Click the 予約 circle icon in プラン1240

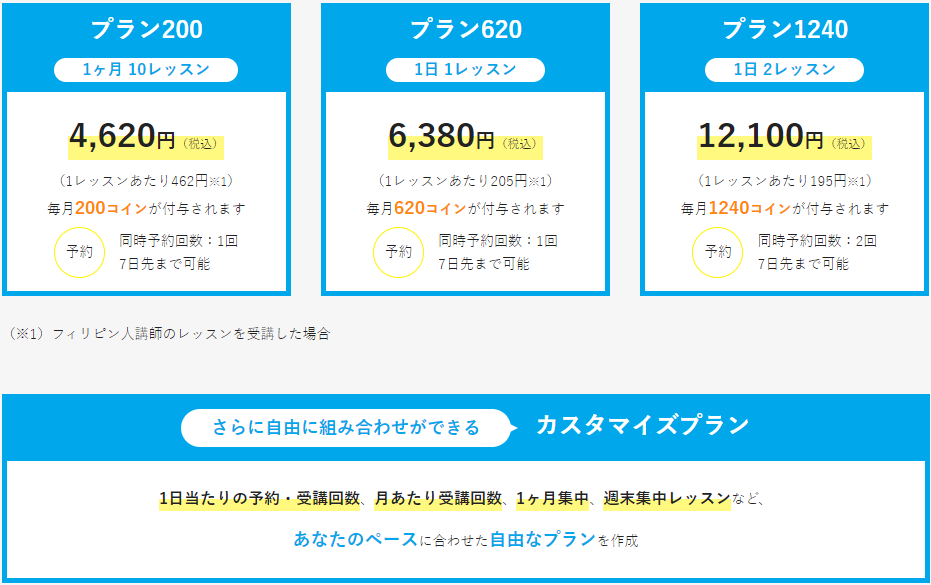pyautogui.click(x=718, y=252)
